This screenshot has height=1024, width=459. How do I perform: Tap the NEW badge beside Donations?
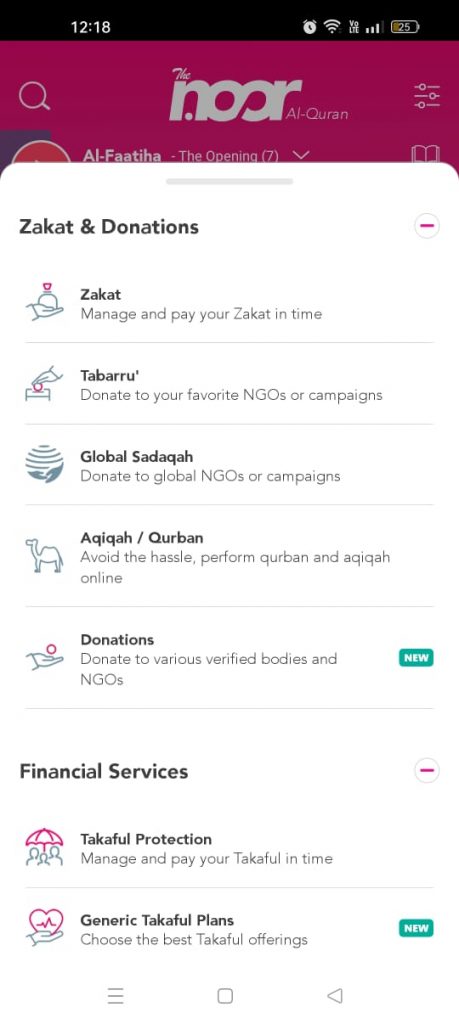point(416,658)
